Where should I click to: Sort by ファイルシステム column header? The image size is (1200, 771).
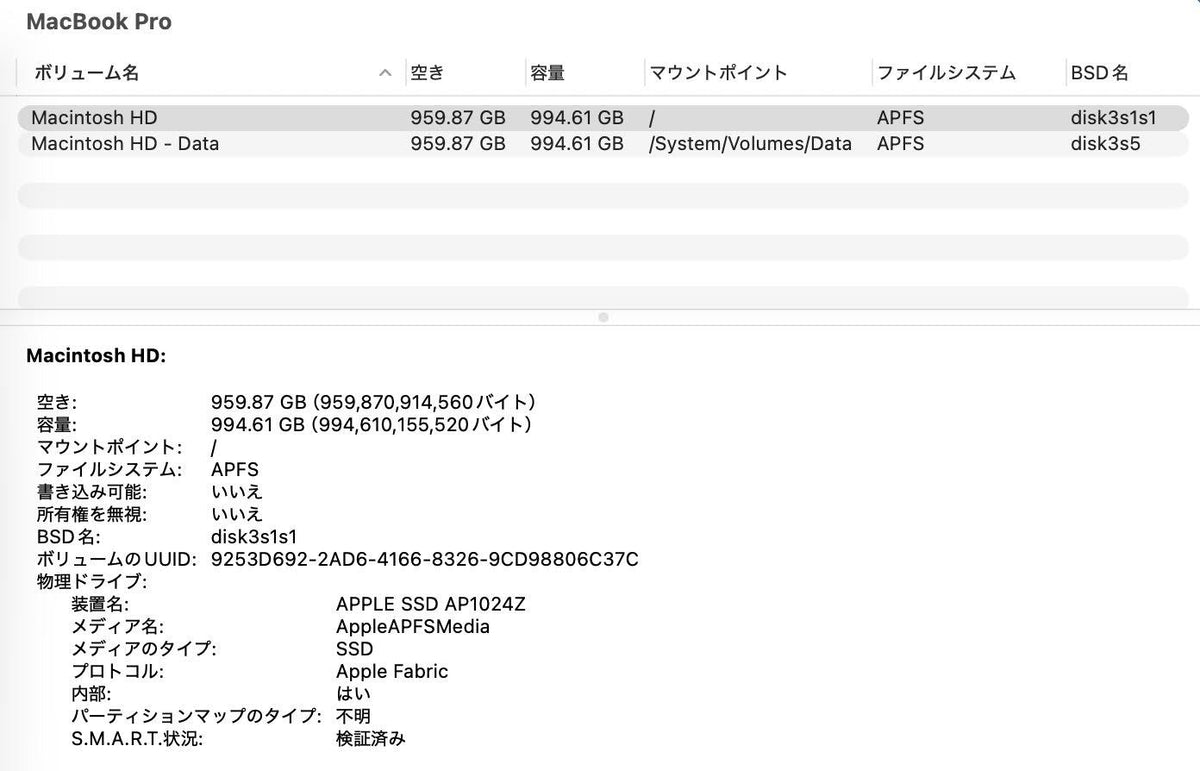[946, 73]
